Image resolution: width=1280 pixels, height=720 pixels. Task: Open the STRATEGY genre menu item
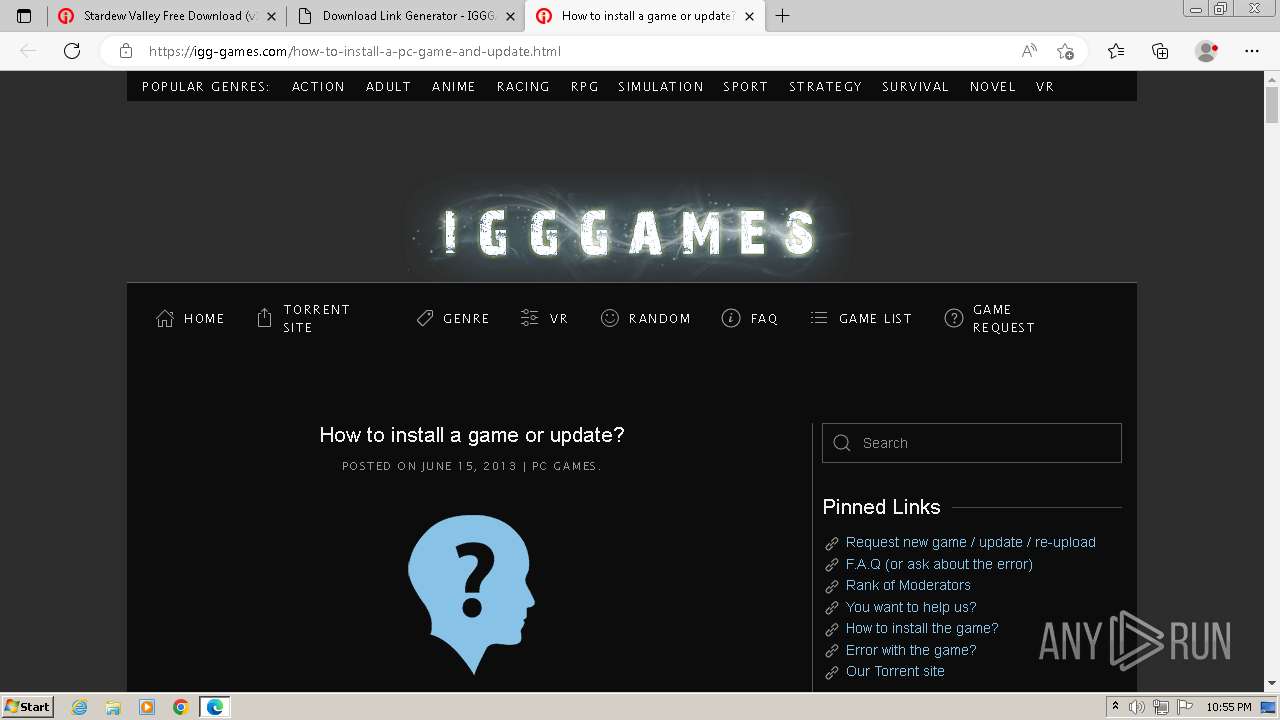pyautogui.click(x=825, y=87)
